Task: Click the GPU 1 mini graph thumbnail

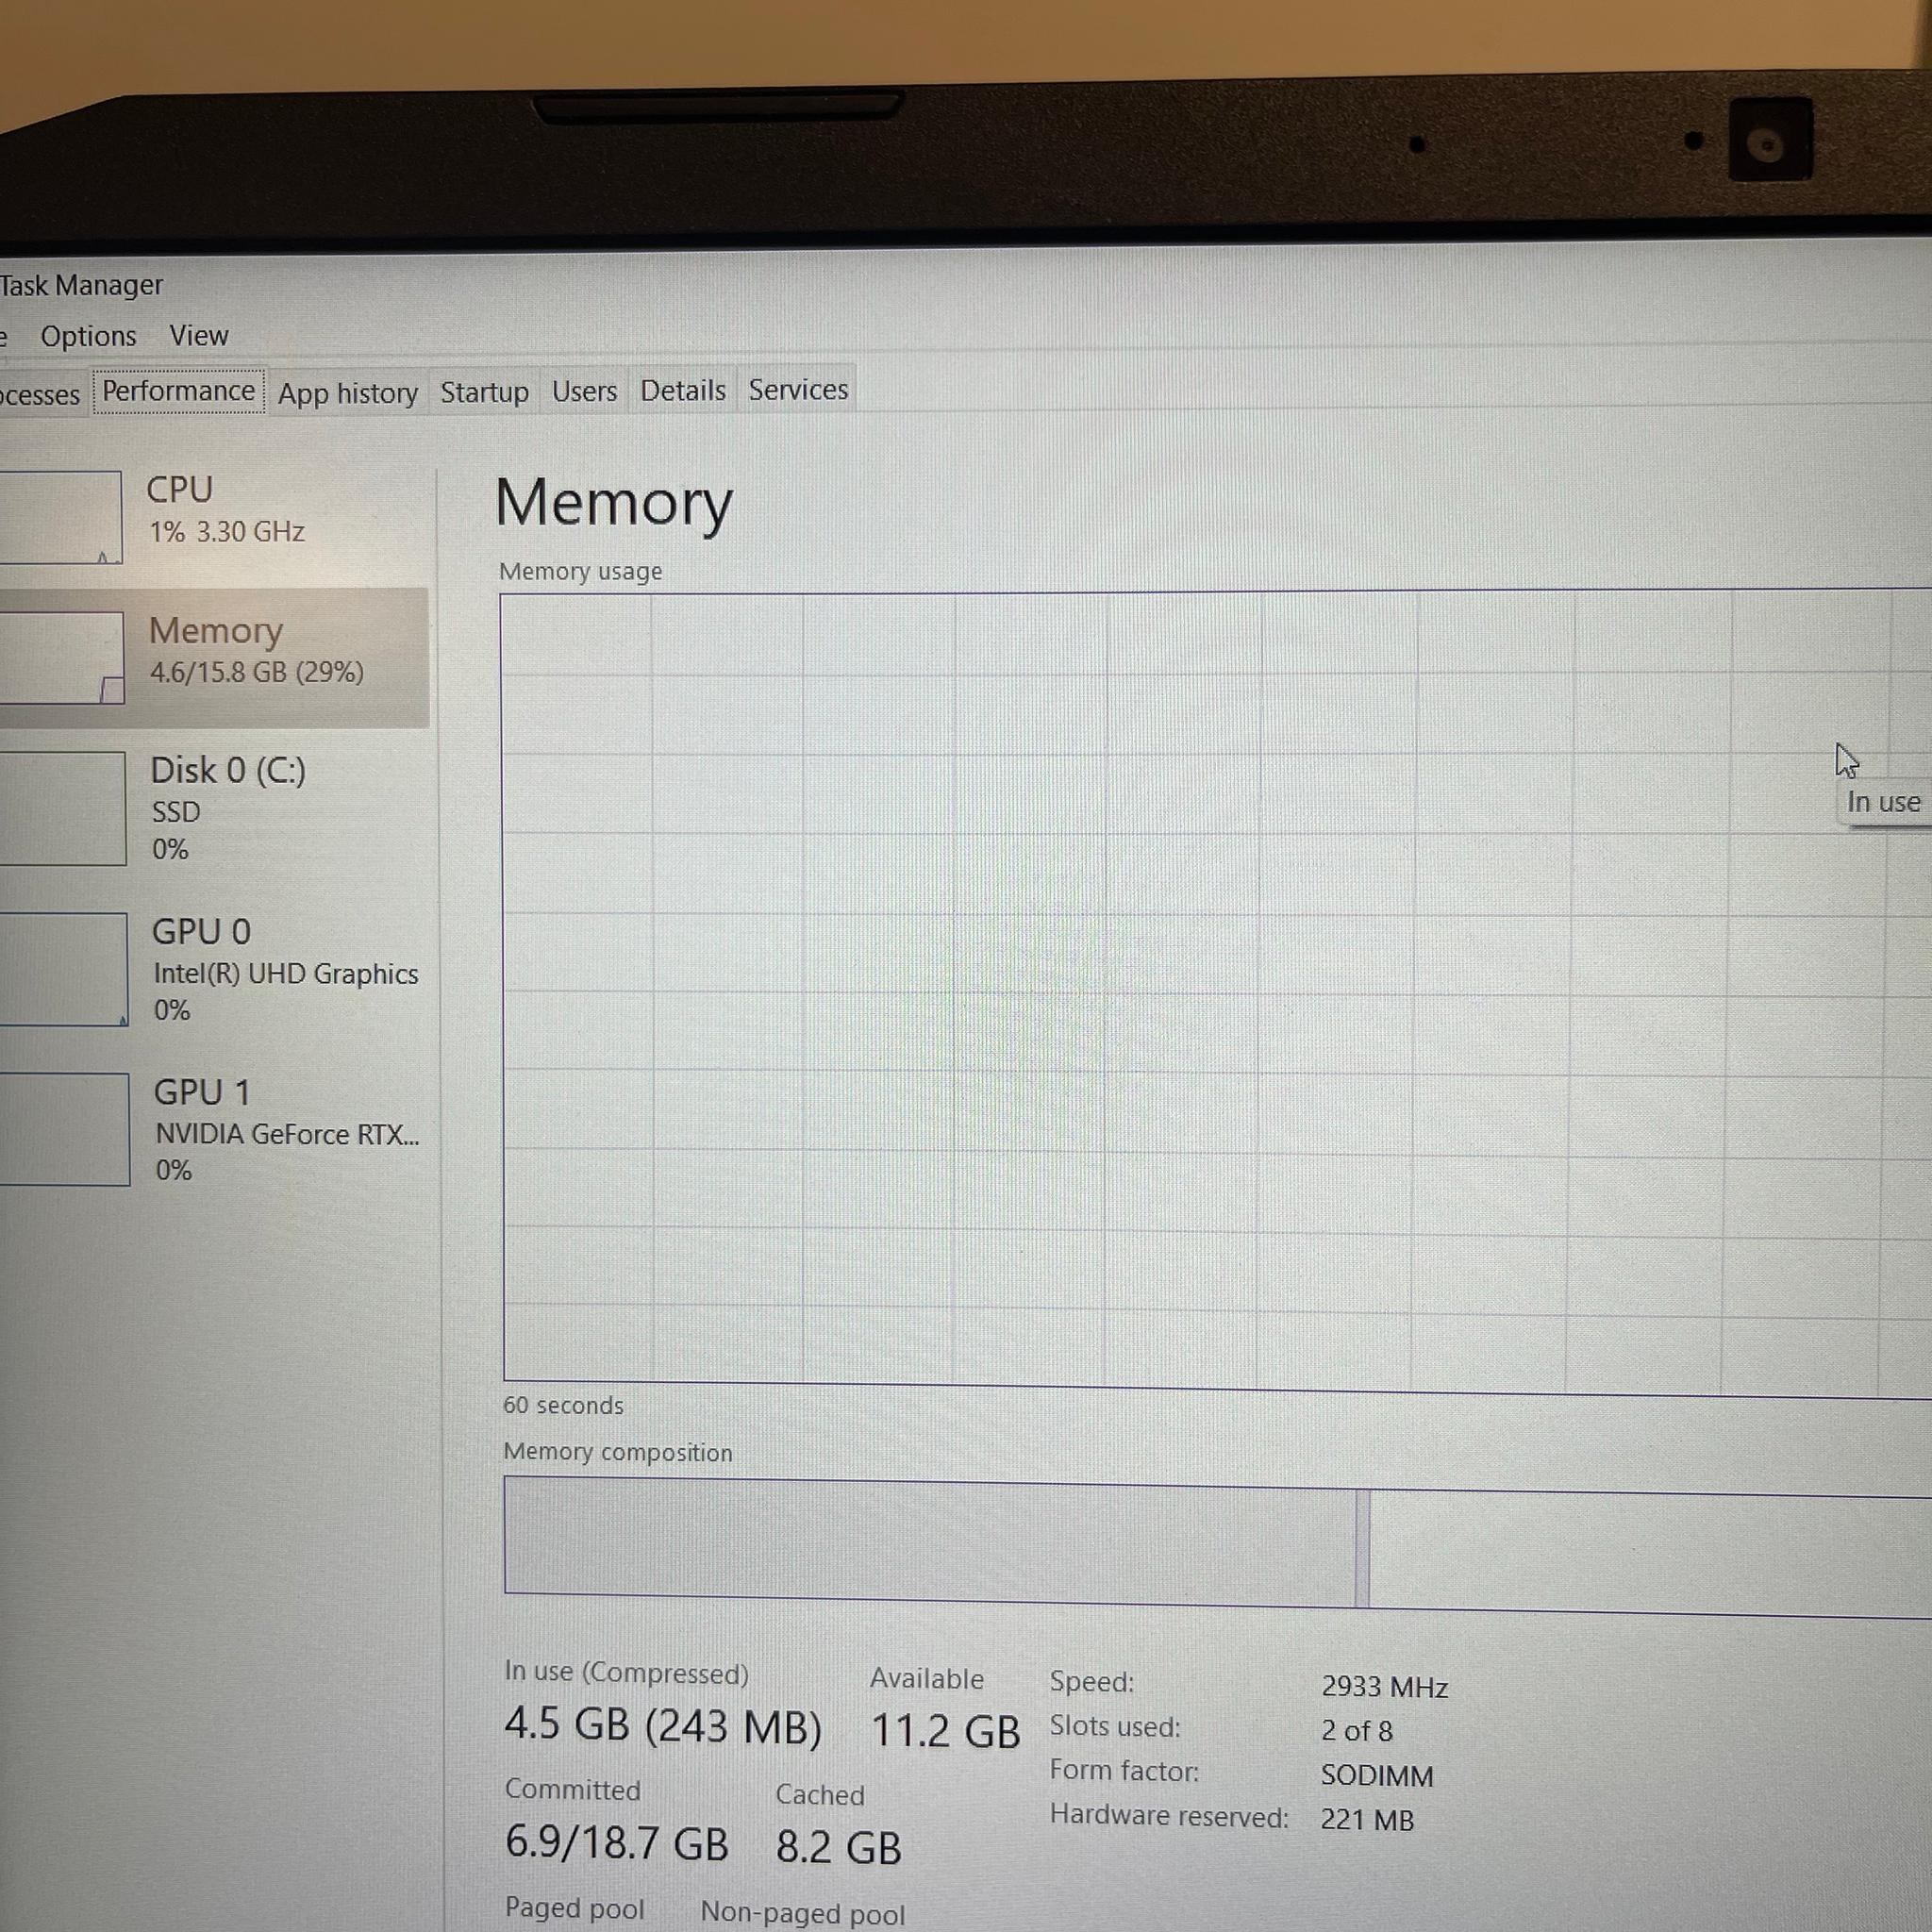Action: pos(64,1129)
